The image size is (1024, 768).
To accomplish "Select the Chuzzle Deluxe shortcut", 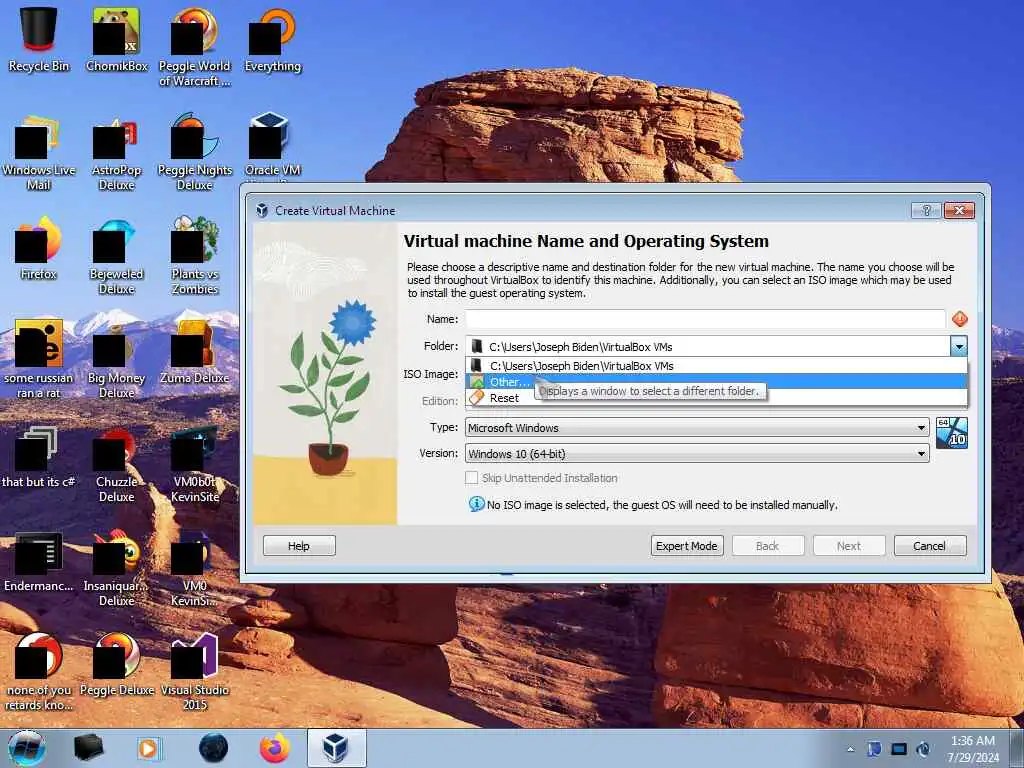I will (x=116, y=464).
